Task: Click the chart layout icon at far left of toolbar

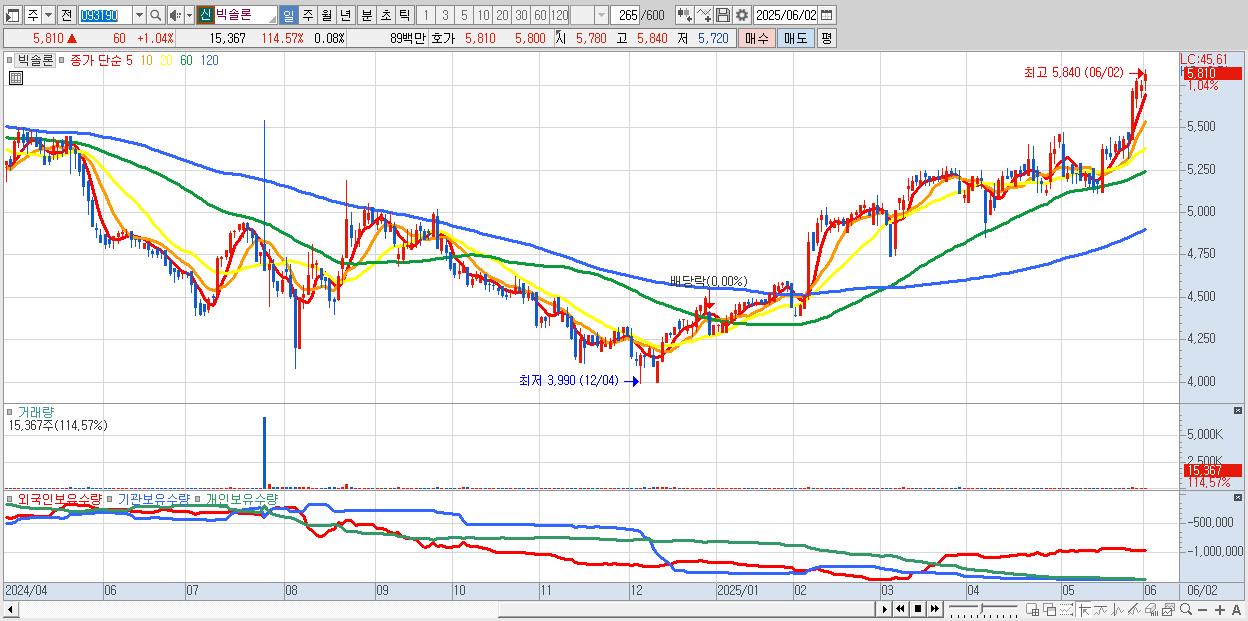Action: click(x=12, y=15)
